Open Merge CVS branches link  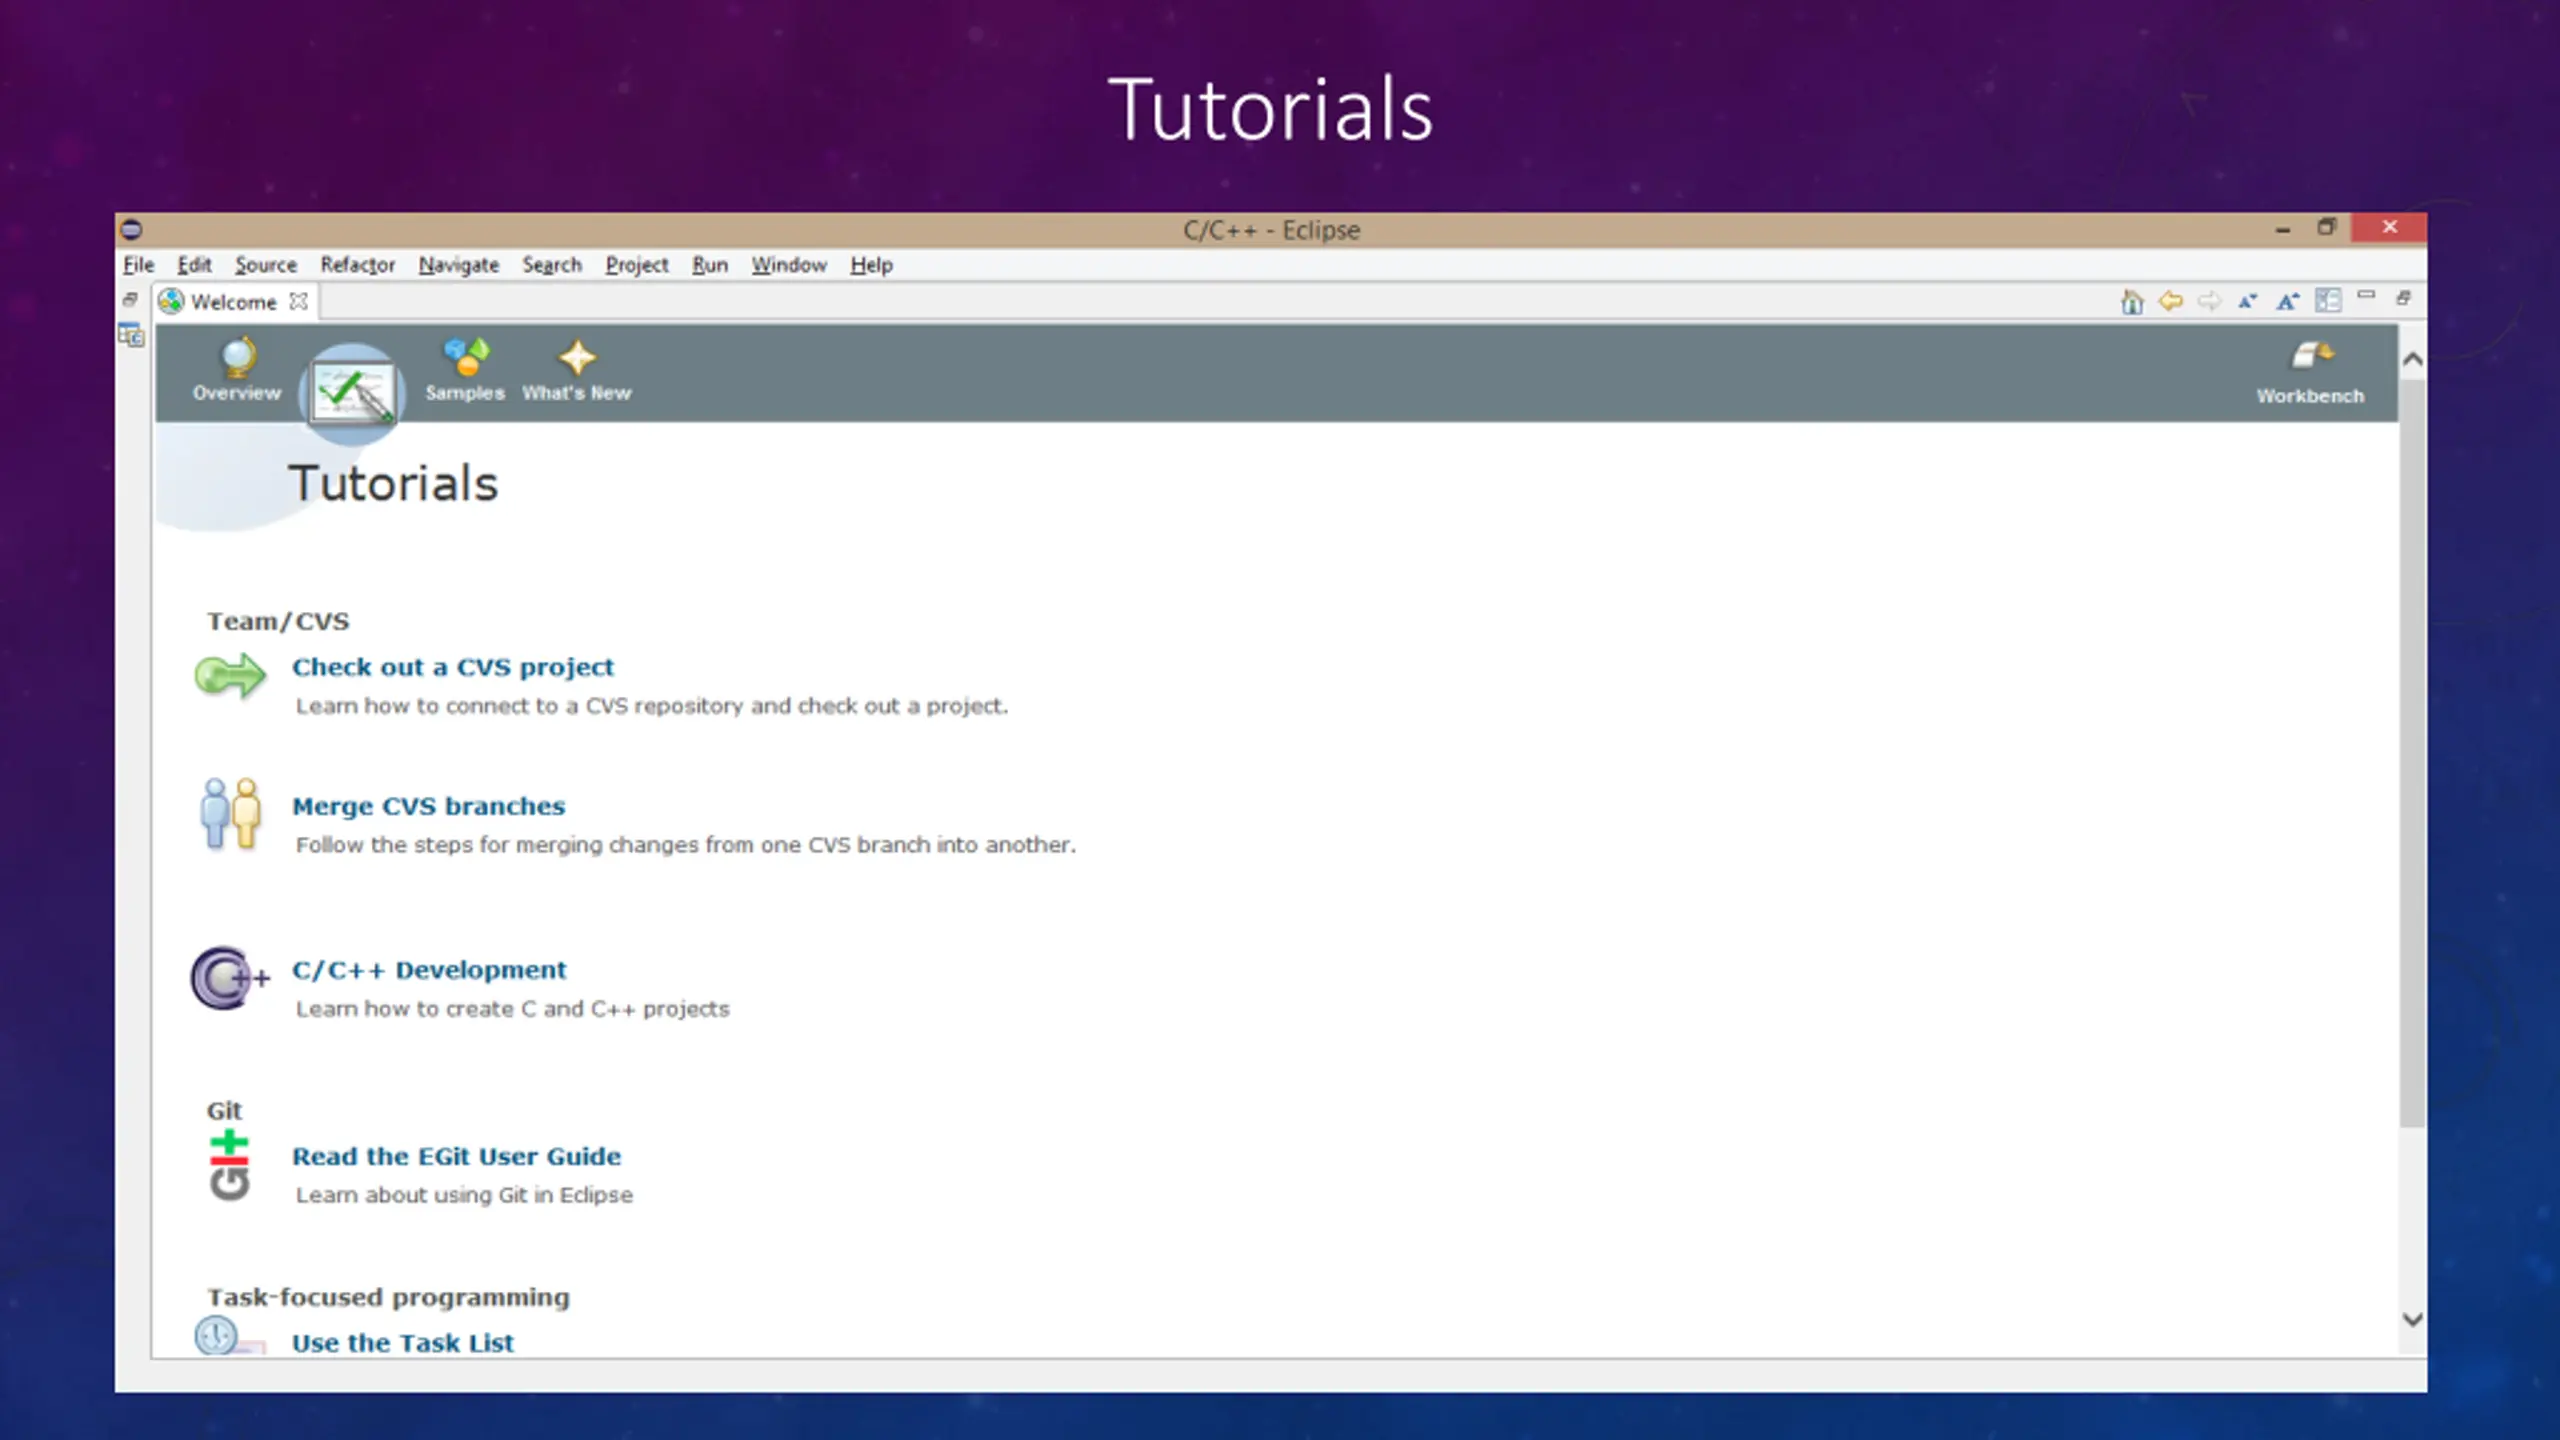(428, 806)
